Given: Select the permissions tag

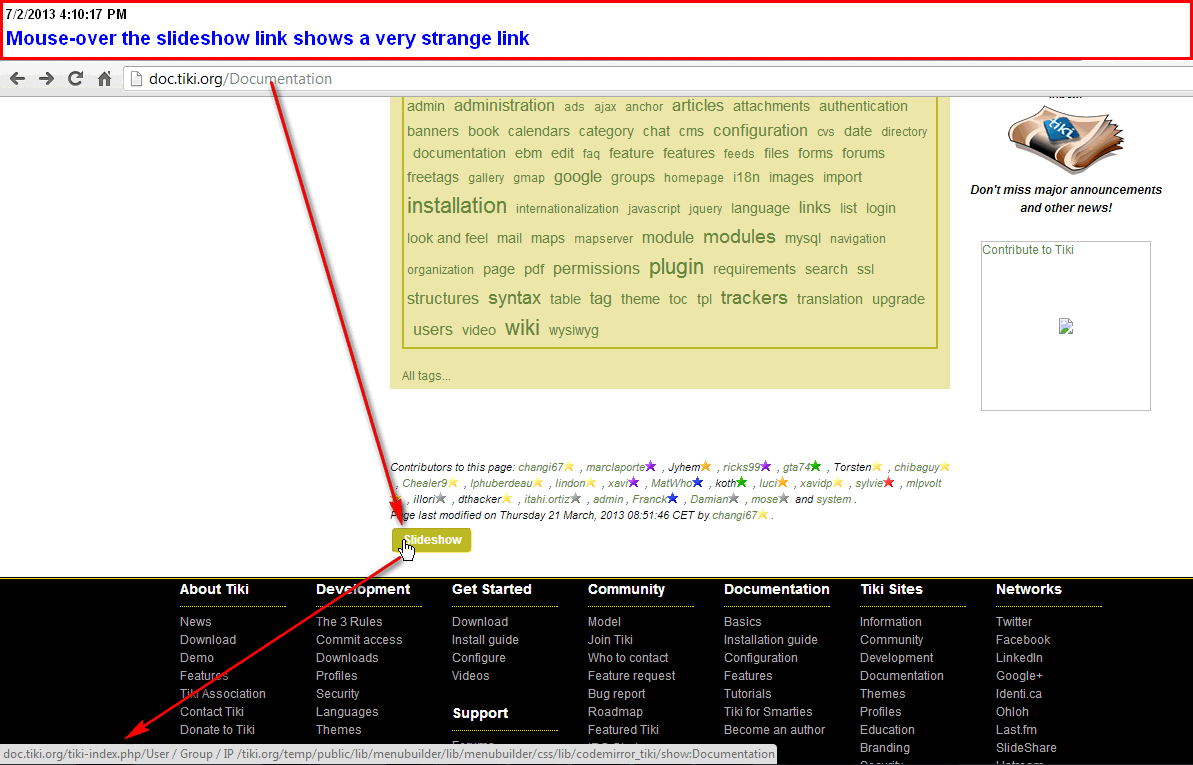Looking at the screenshot, I should [596, 269].
